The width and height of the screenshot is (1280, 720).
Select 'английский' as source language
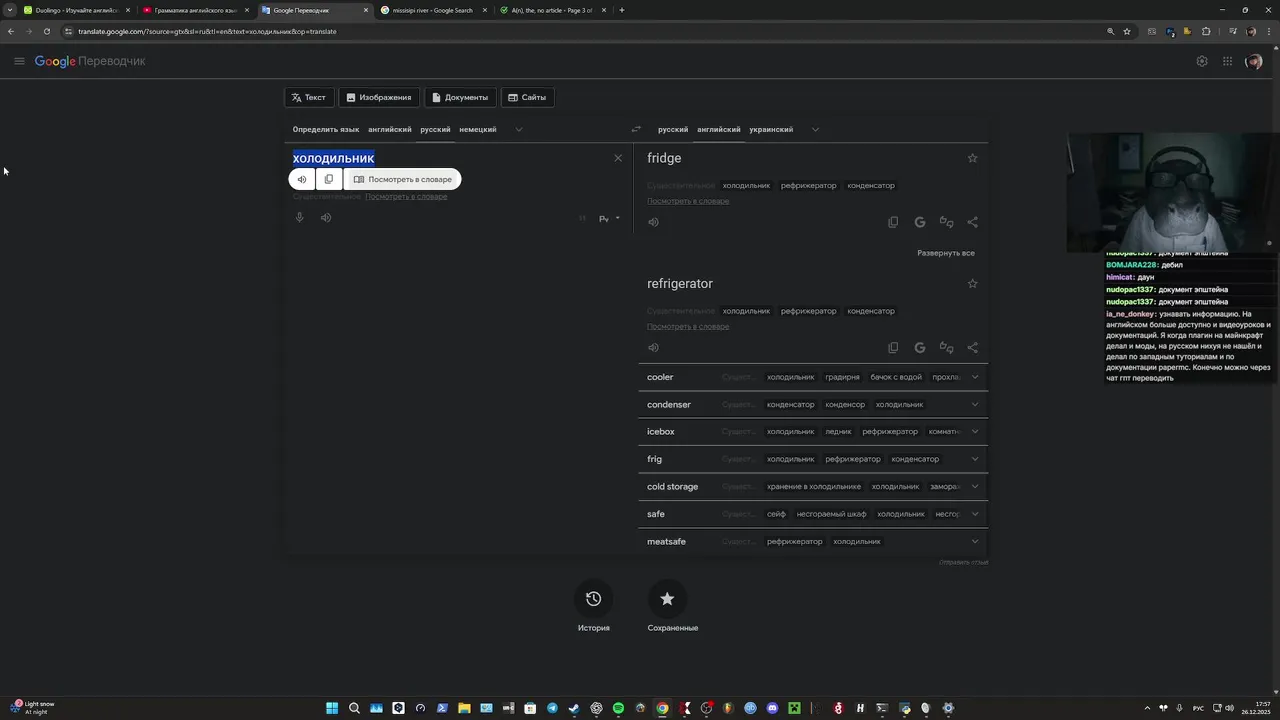[x=390, y=129]
